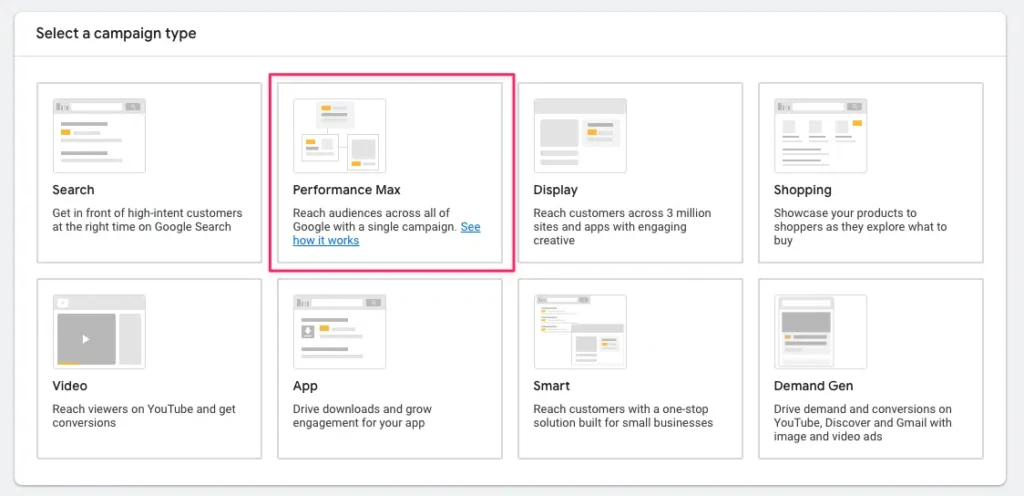Viewport: 1024px width, 496px height.
Task: Pick the Shopping campaign title
Action: tap(802, 190)
